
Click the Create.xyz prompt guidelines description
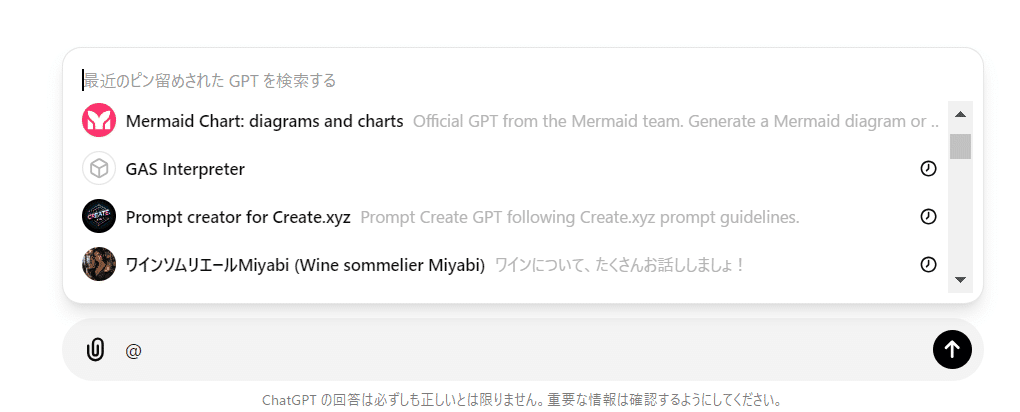pos(579,217)
